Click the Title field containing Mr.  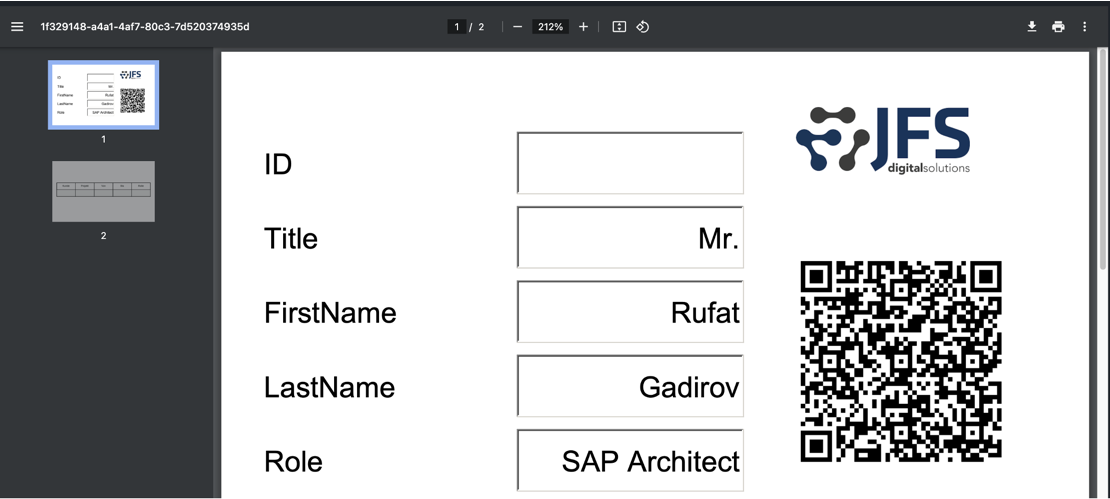[x=630, y=238]
